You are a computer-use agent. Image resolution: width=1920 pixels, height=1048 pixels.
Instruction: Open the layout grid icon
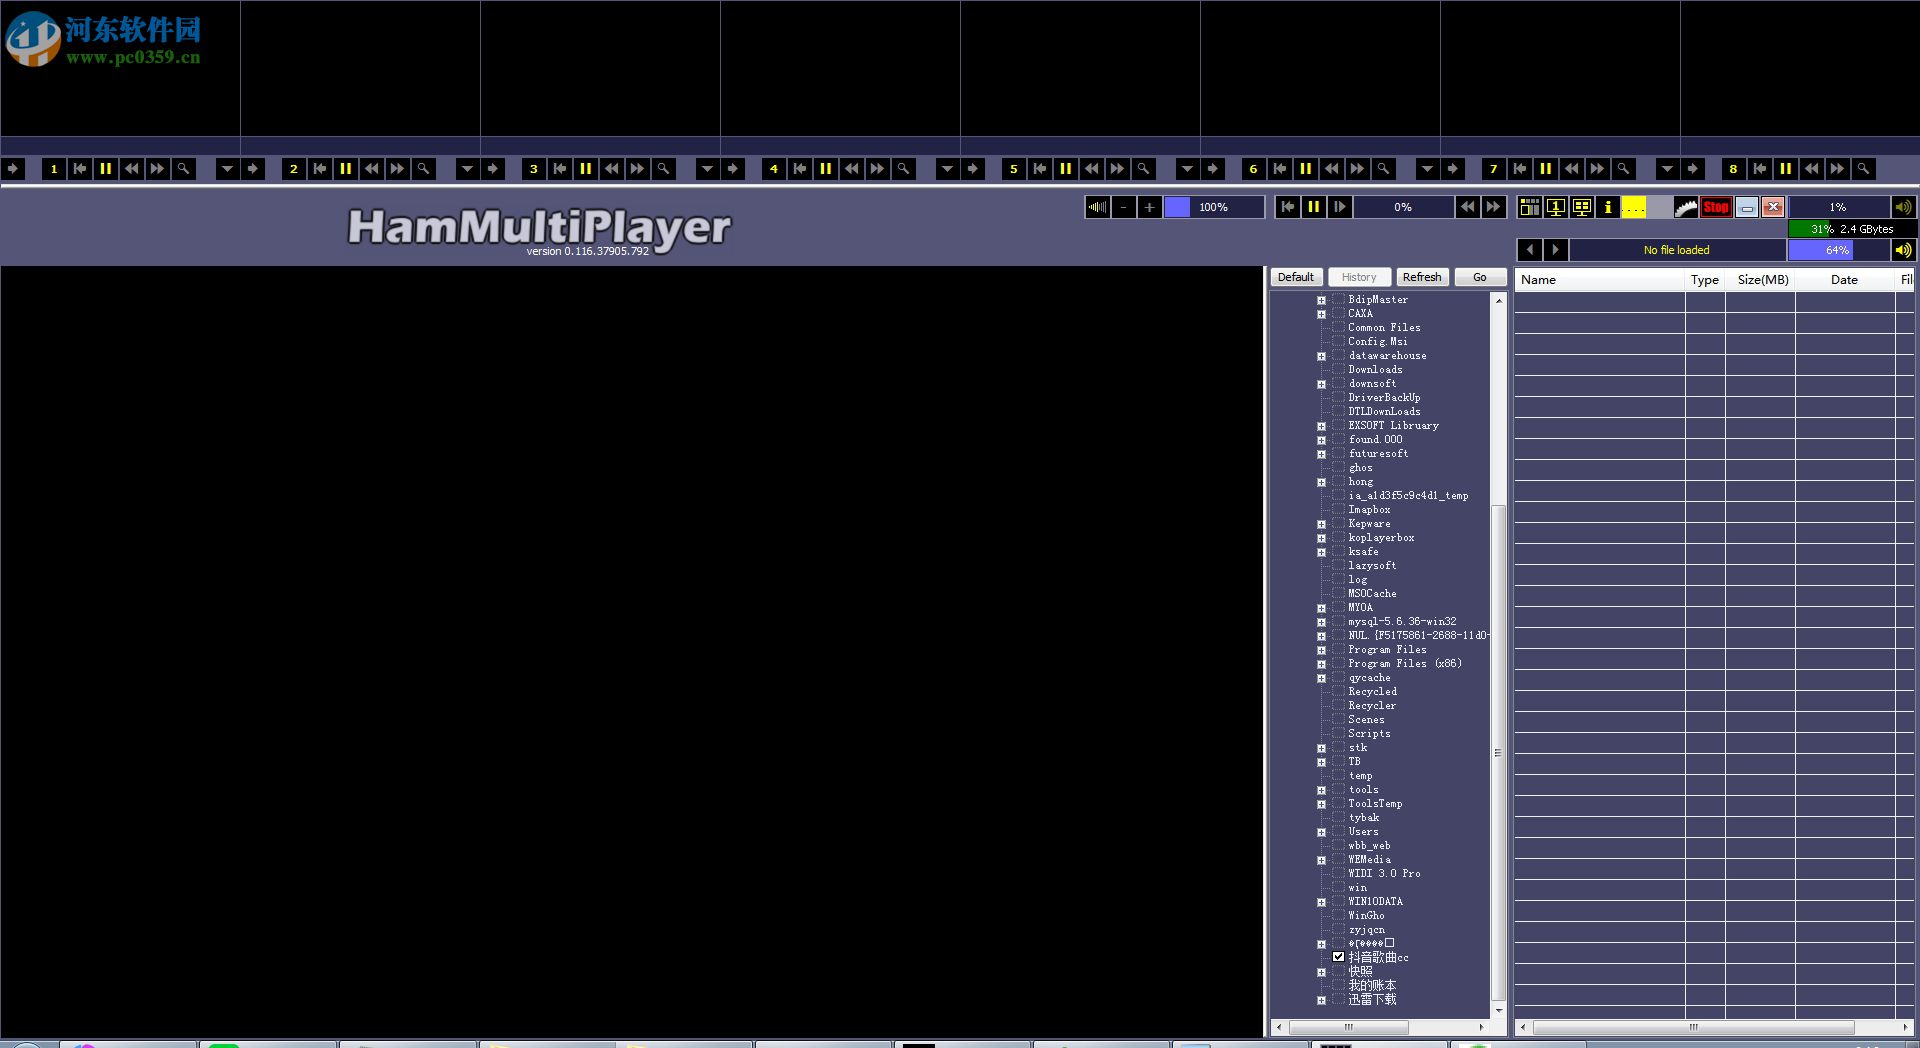[1530, 207]
